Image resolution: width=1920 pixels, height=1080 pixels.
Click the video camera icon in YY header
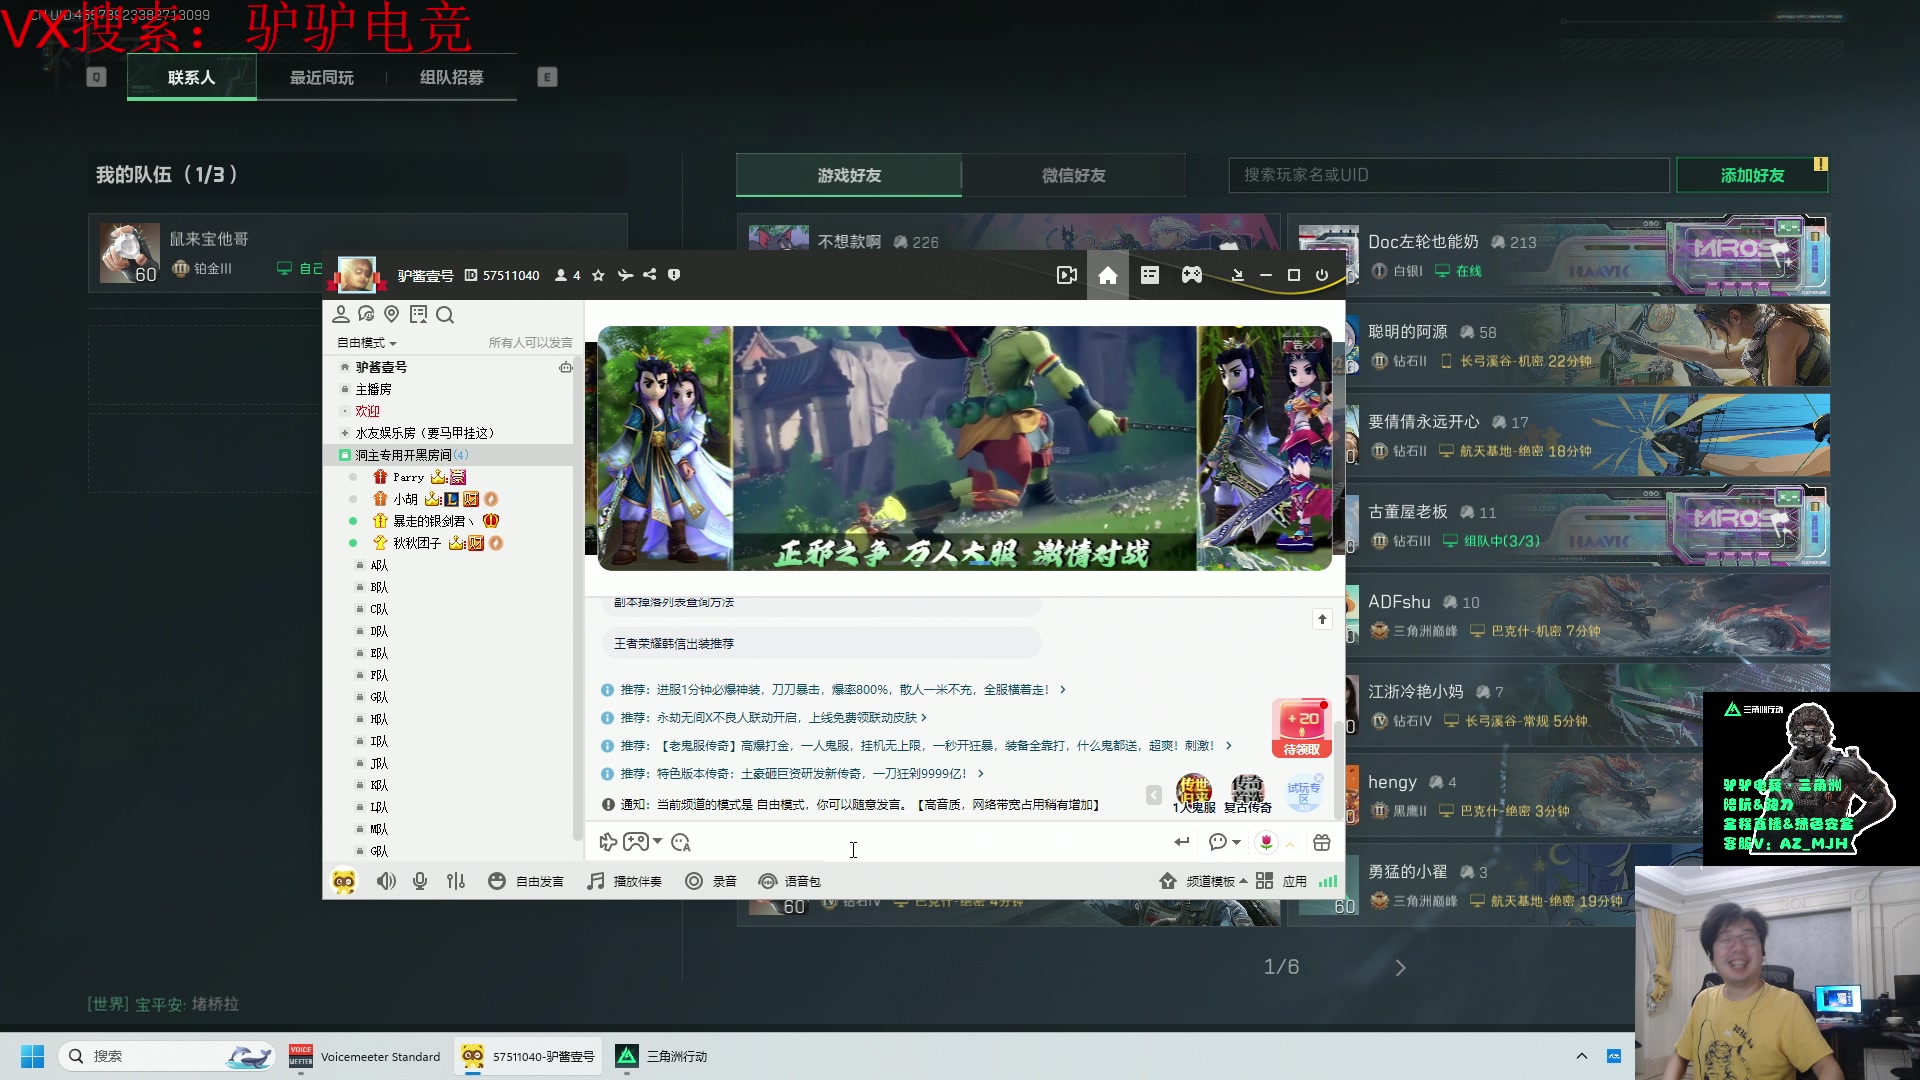point(1067,275)
